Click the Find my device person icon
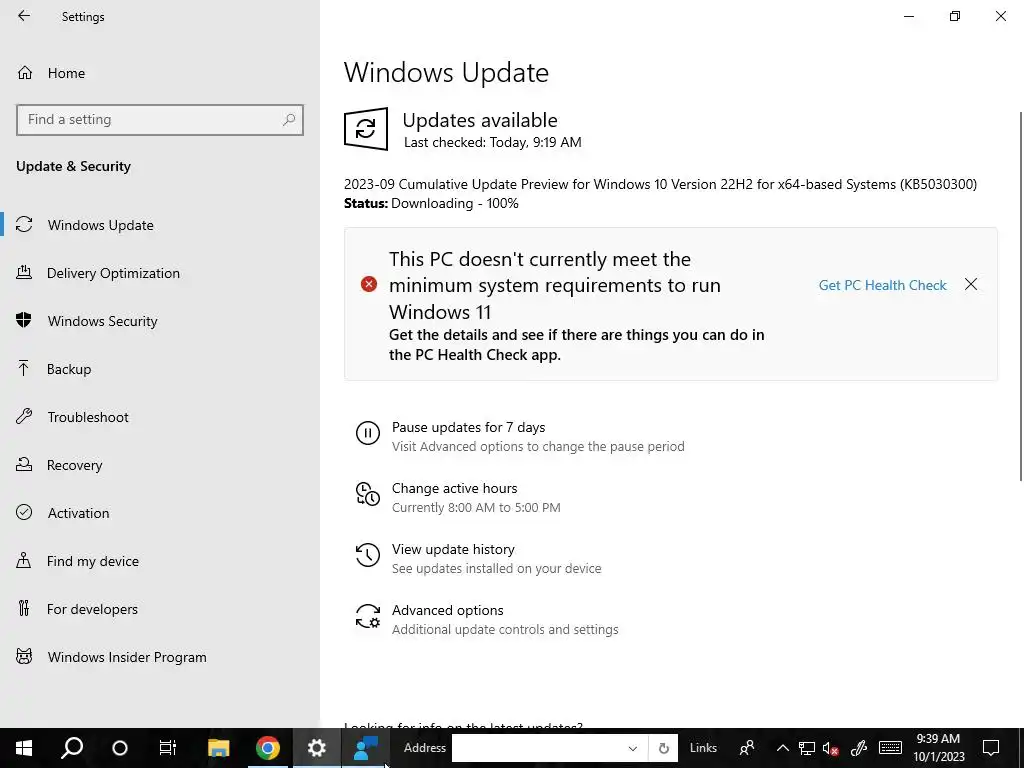1024x768 pixels. [24, 560]
